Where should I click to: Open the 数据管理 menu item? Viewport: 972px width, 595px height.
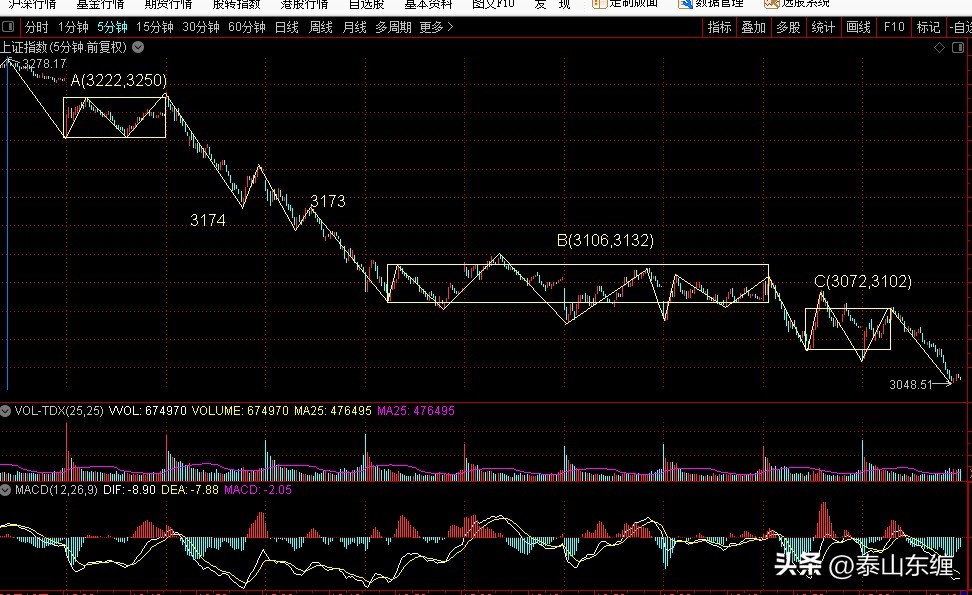point(711,4)
